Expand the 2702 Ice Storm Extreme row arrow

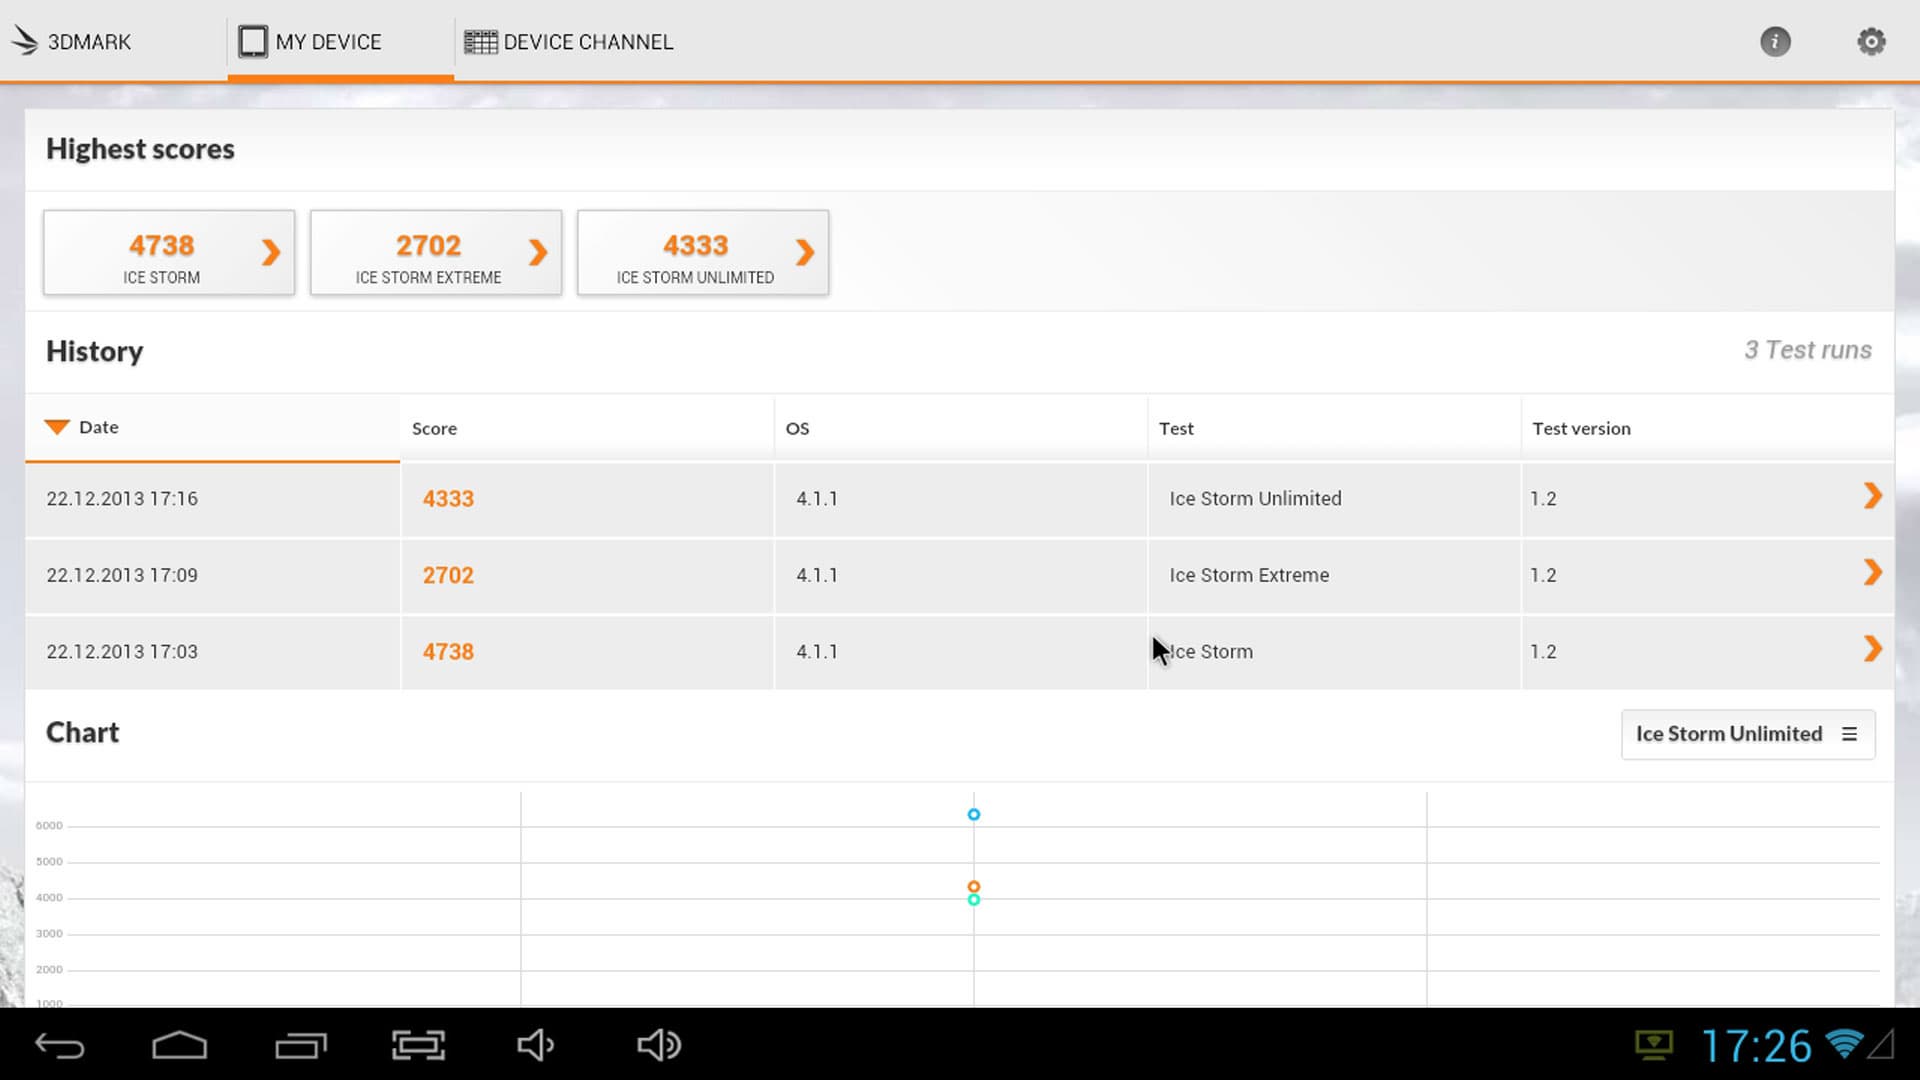[x=1872, y=573]
